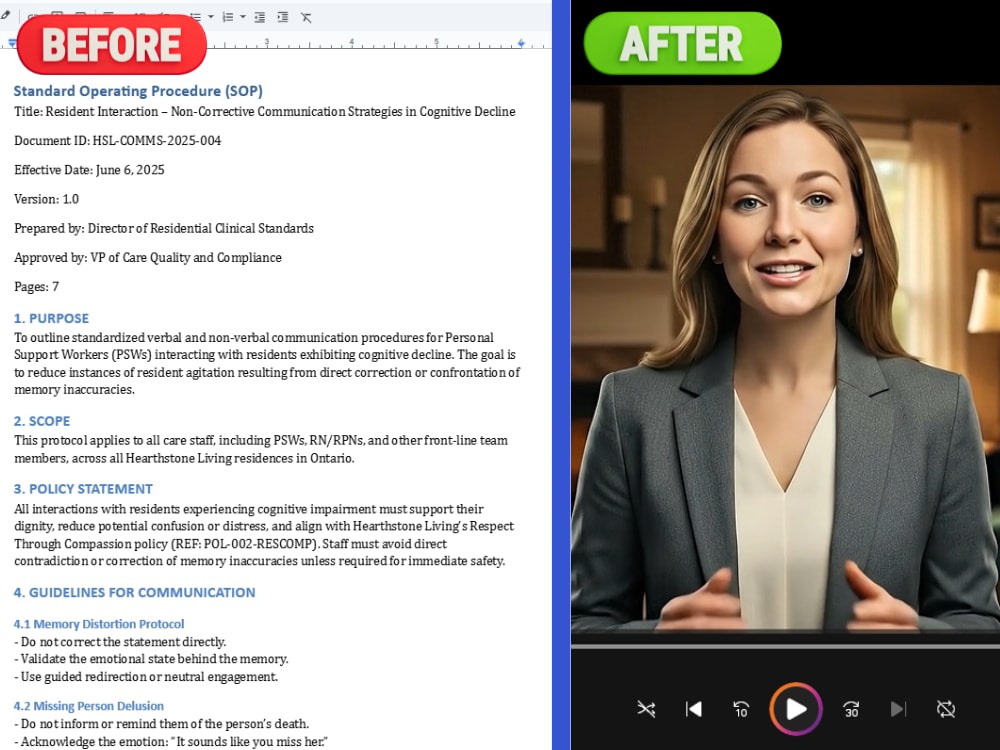The width and height of the screenshot is (1000, 750).
Task: Click '4. GUIDELINES FOR COMMUNICATION' heading
Action: pyautogui.click(x=135, y=592)
